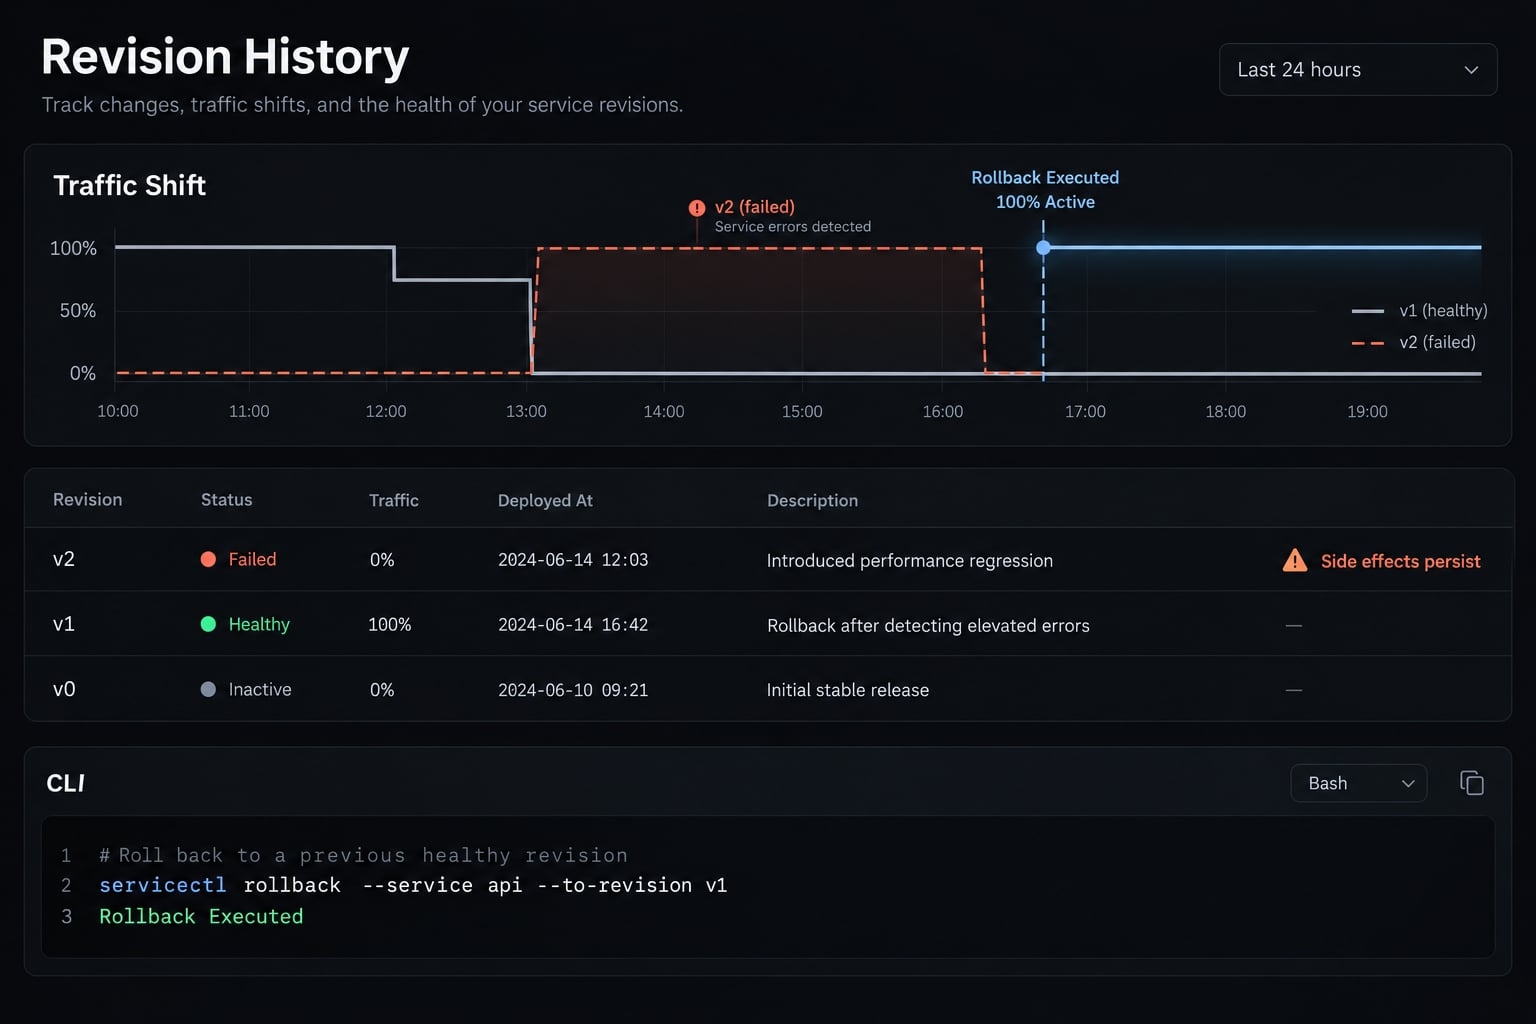
Task: Click the Traffic column header
Action: (x=394, y=500)
